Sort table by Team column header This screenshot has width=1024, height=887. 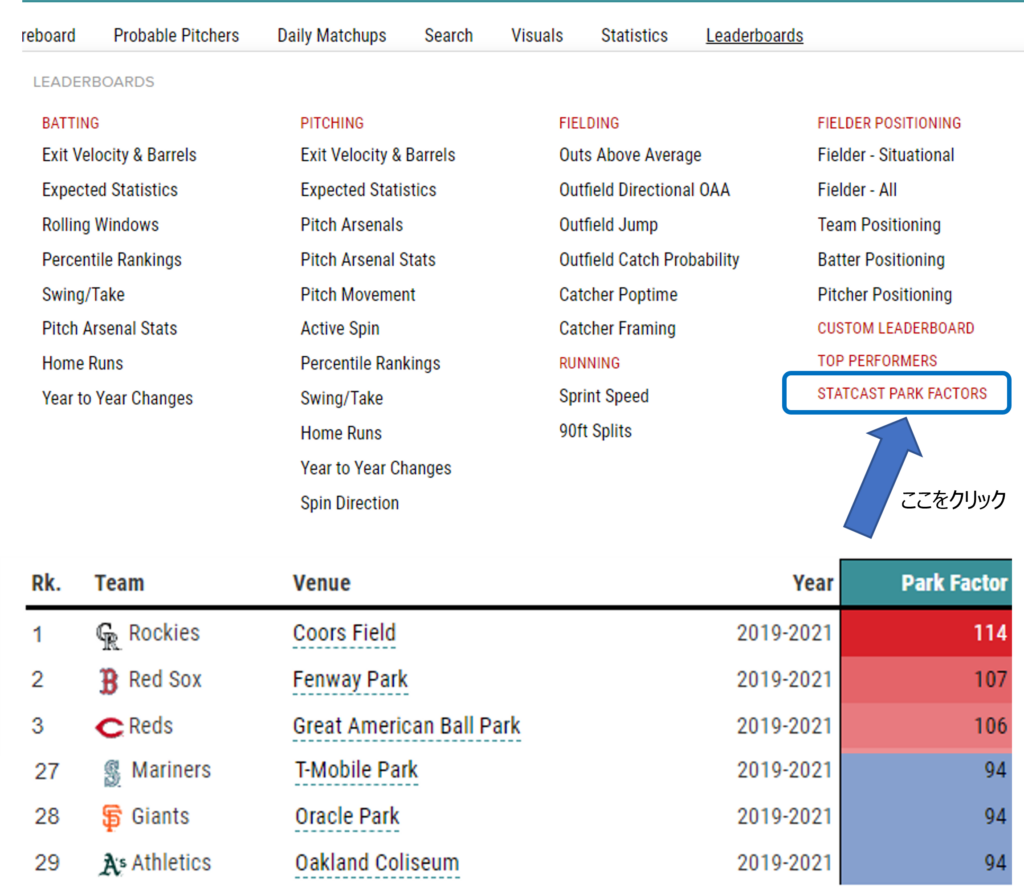click(119, 583)
